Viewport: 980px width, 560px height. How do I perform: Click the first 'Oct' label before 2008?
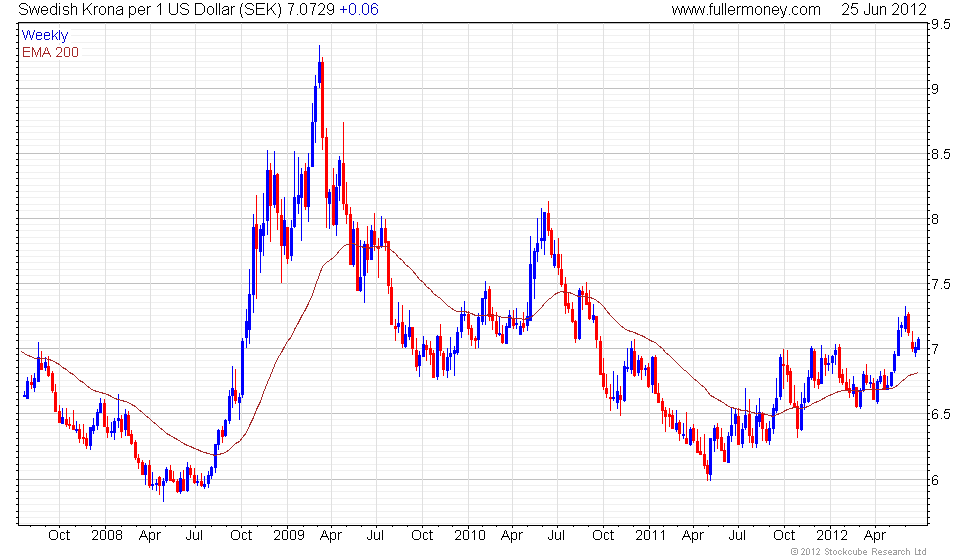click(59, 536)
